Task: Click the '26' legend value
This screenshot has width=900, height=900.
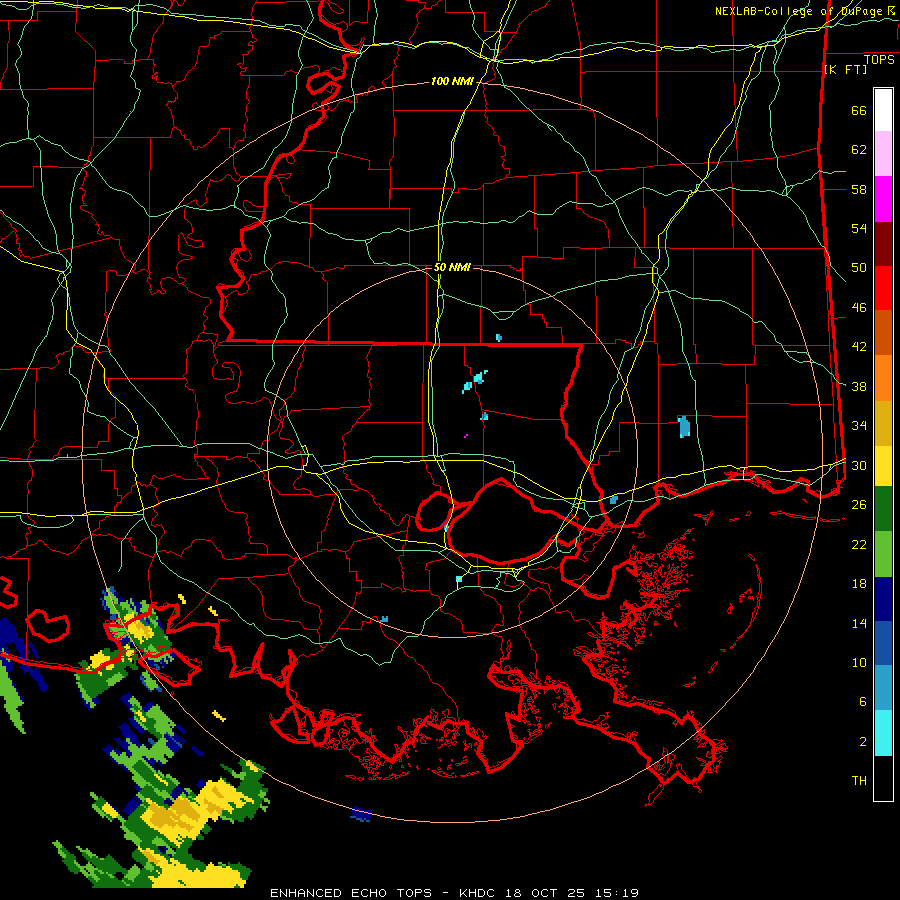Action: pos(859,505)
